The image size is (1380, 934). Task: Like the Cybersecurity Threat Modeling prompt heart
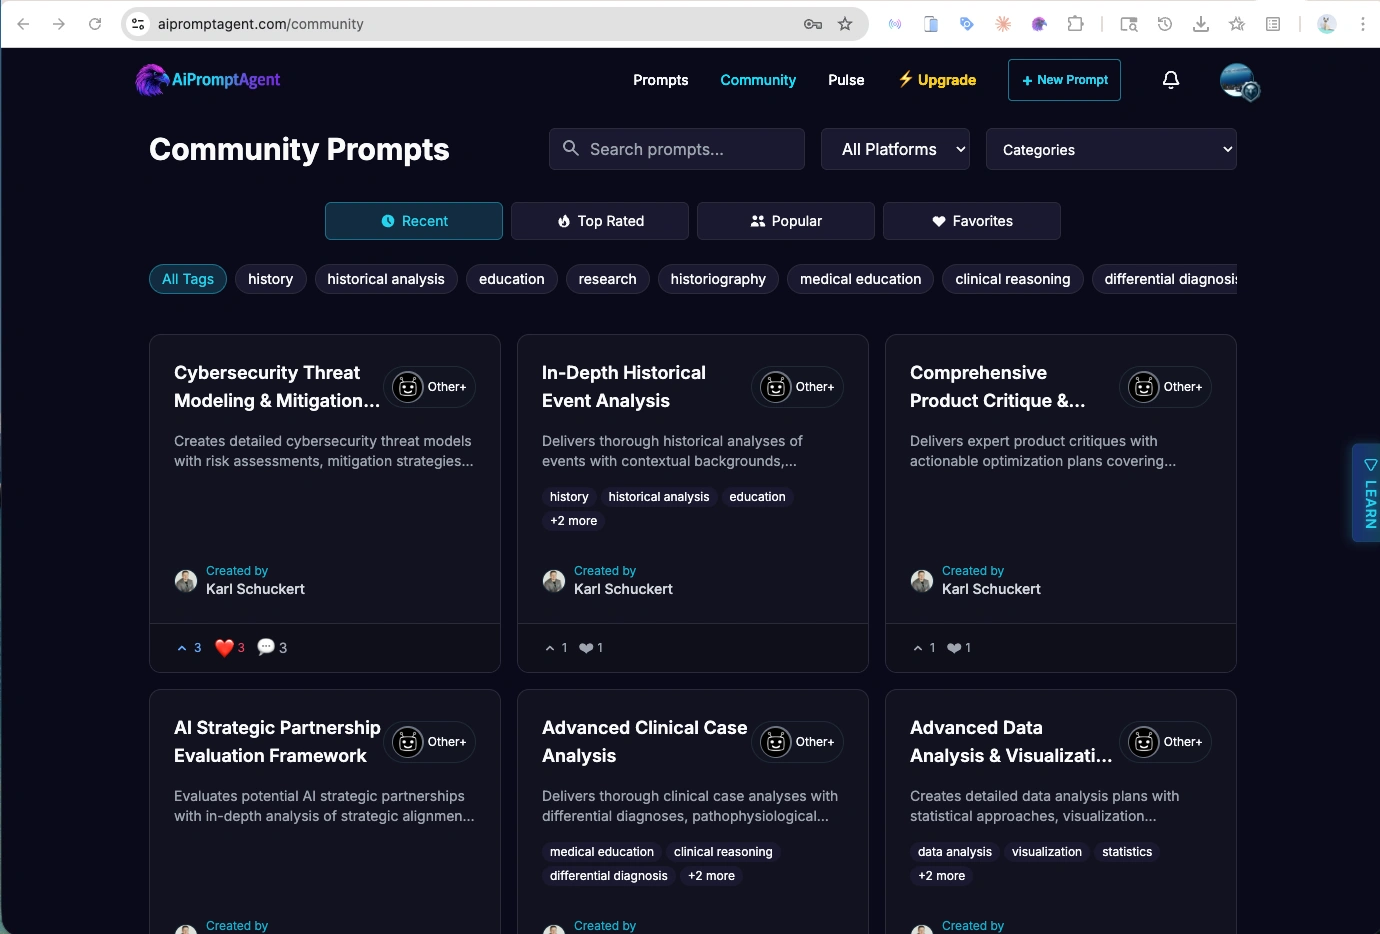[x=230, y=648]
